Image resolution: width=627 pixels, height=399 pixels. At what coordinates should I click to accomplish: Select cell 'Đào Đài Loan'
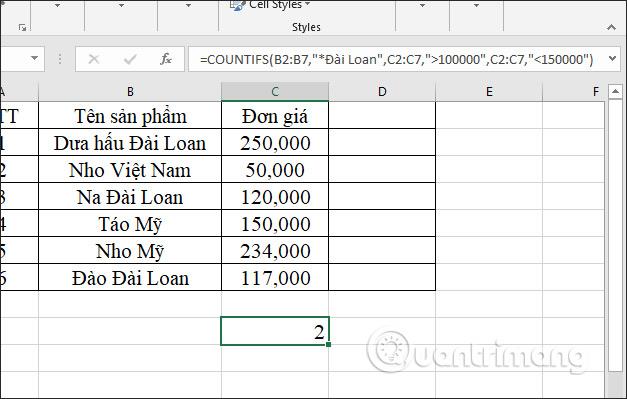[130, 277]
